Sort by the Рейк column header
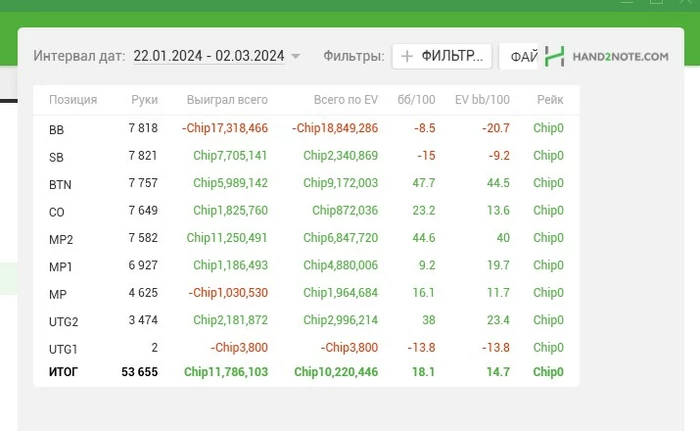The height and width of the screenshot is (431, 700). [x=550, y=100]
